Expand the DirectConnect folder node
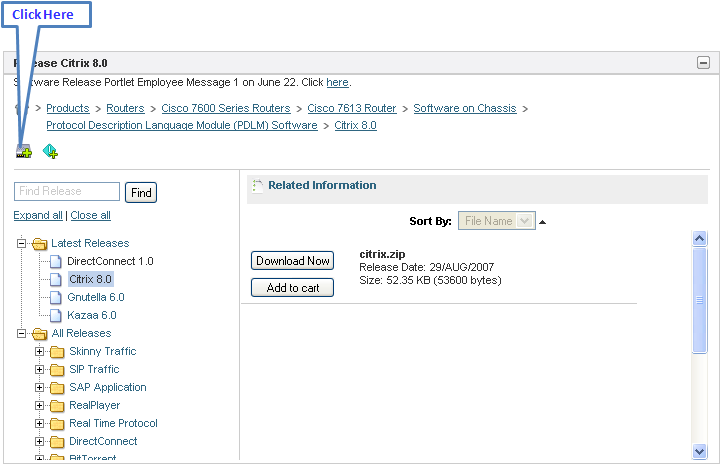Image resolution: width=727 pixels, height=469 pixels. pos(39,442)
